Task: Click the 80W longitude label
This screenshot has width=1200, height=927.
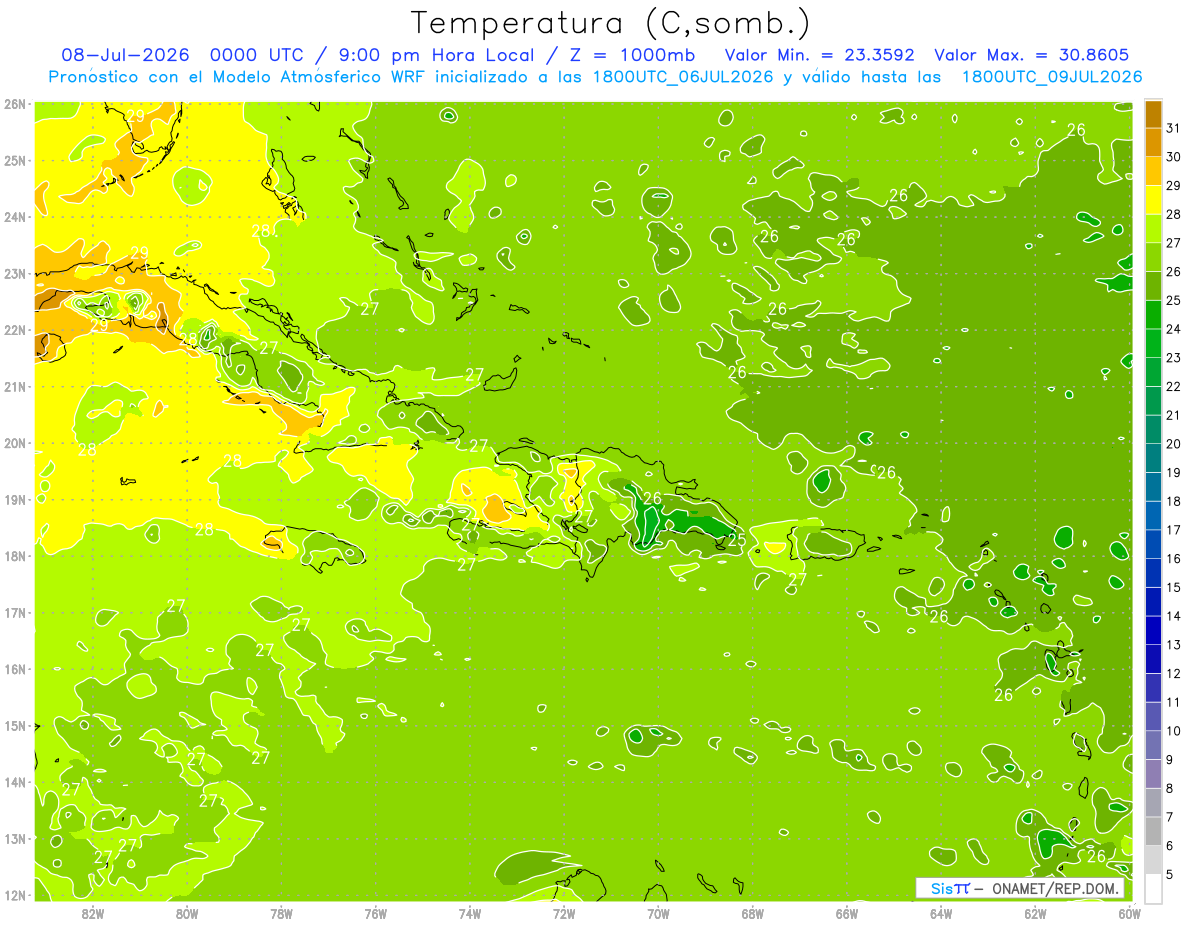Action: tap(187, 913)
